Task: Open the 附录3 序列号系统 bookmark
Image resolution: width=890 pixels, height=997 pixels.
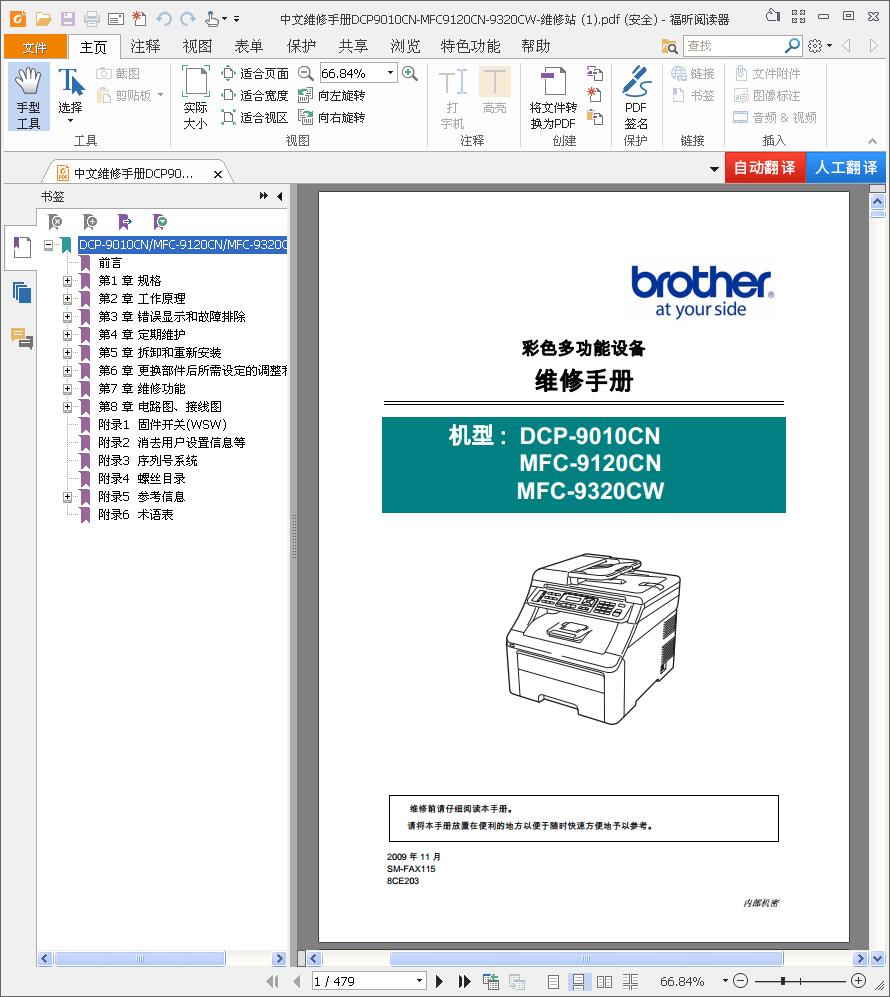Action: [147, 460]
